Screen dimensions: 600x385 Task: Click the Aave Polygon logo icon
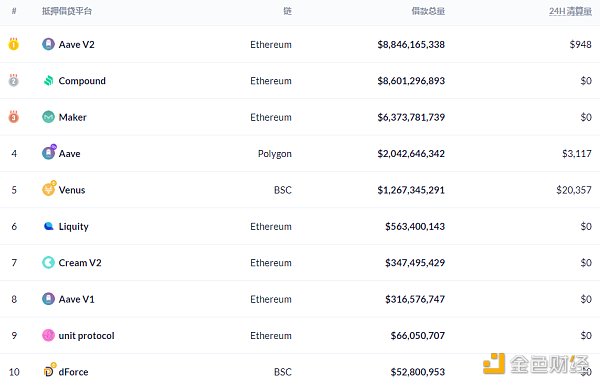coord(49,152)
